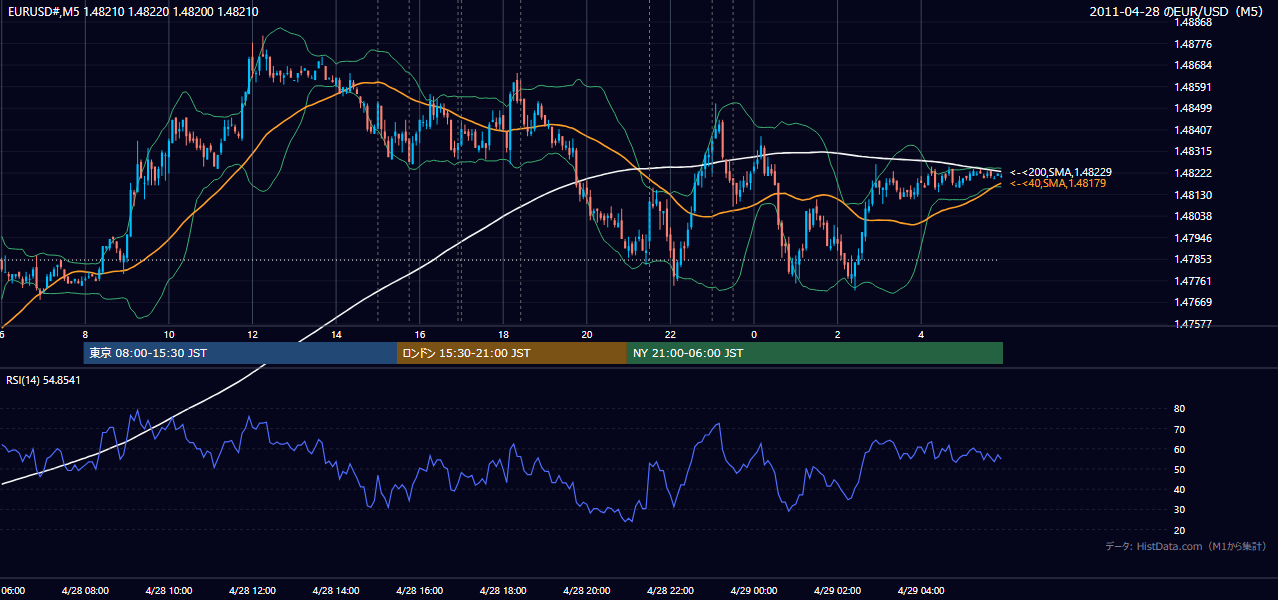Screen dimensions: 1278x600
Task: Click the 1.47853 price axis label
Action: [1193, 259]
